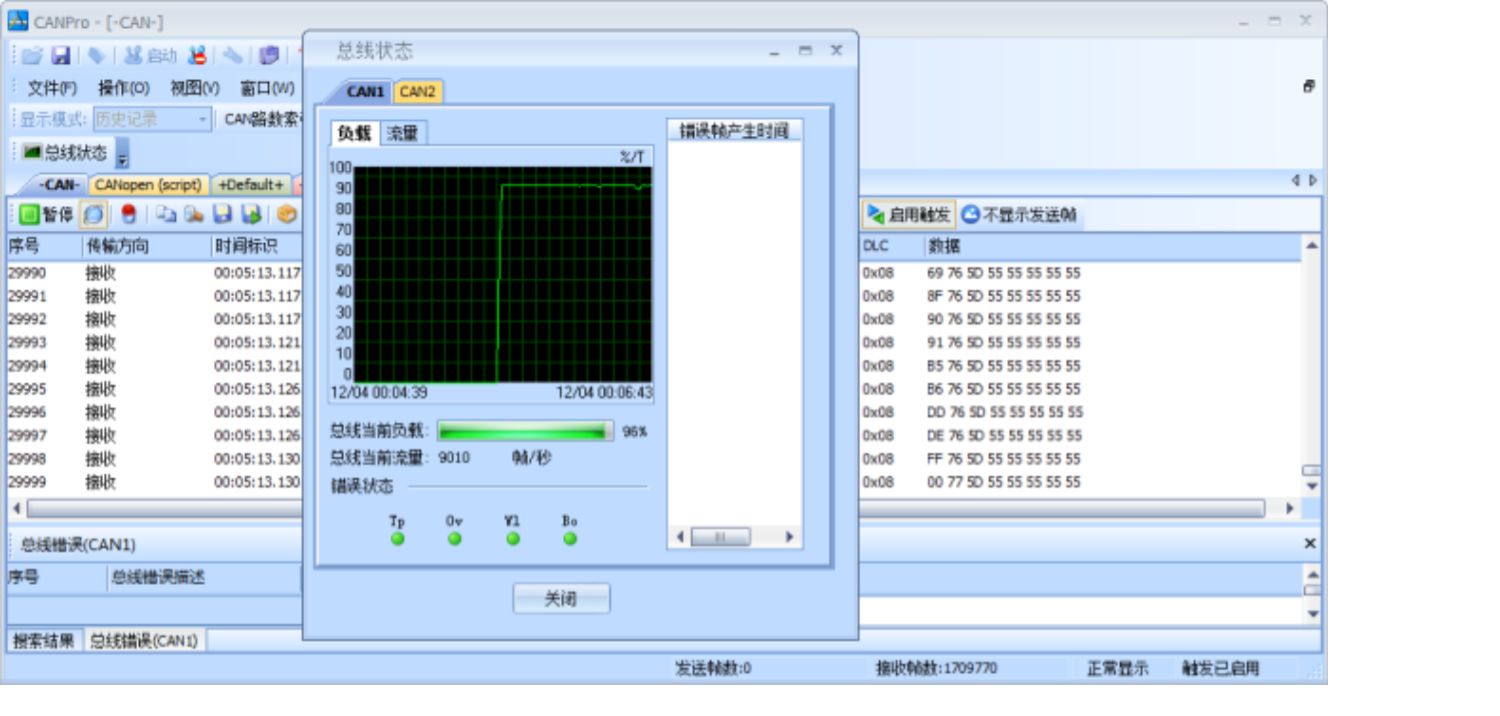Click the red record ball icon
Screen dimensions: 1500x716
tap(128, 214)
